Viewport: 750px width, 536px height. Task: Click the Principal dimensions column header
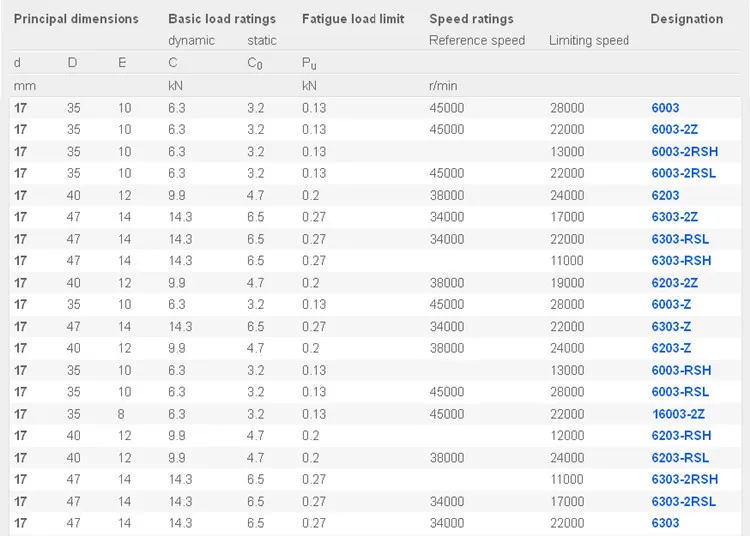76,19
